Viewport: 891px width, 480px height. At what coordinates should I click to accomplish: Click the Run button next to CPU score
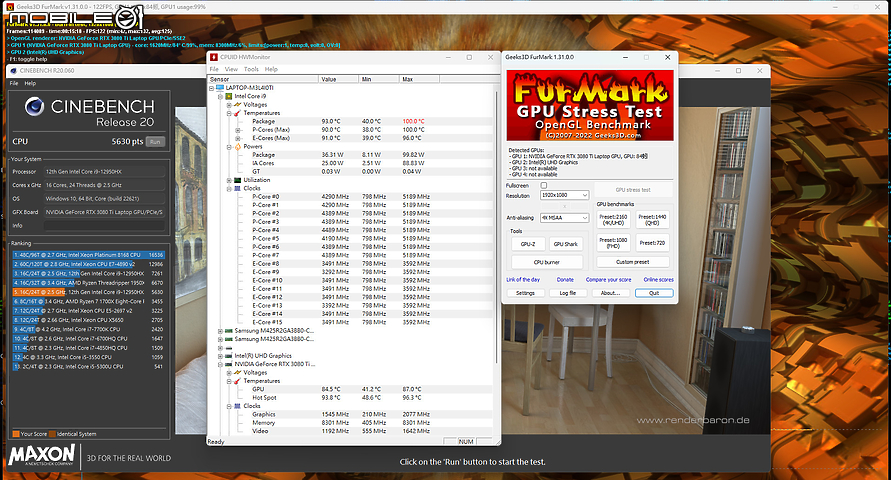coord(155,142)
